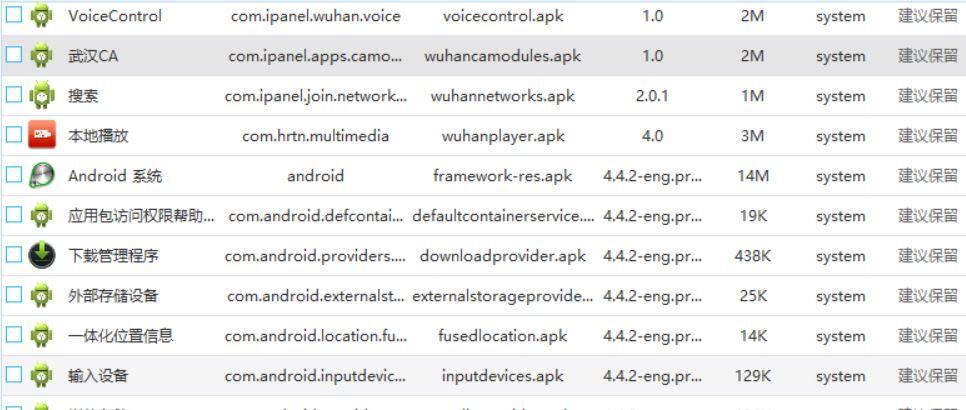Click 建议保留 label in 搜索 row
This screenshot has height=410, width=966.
pos(928,96)
